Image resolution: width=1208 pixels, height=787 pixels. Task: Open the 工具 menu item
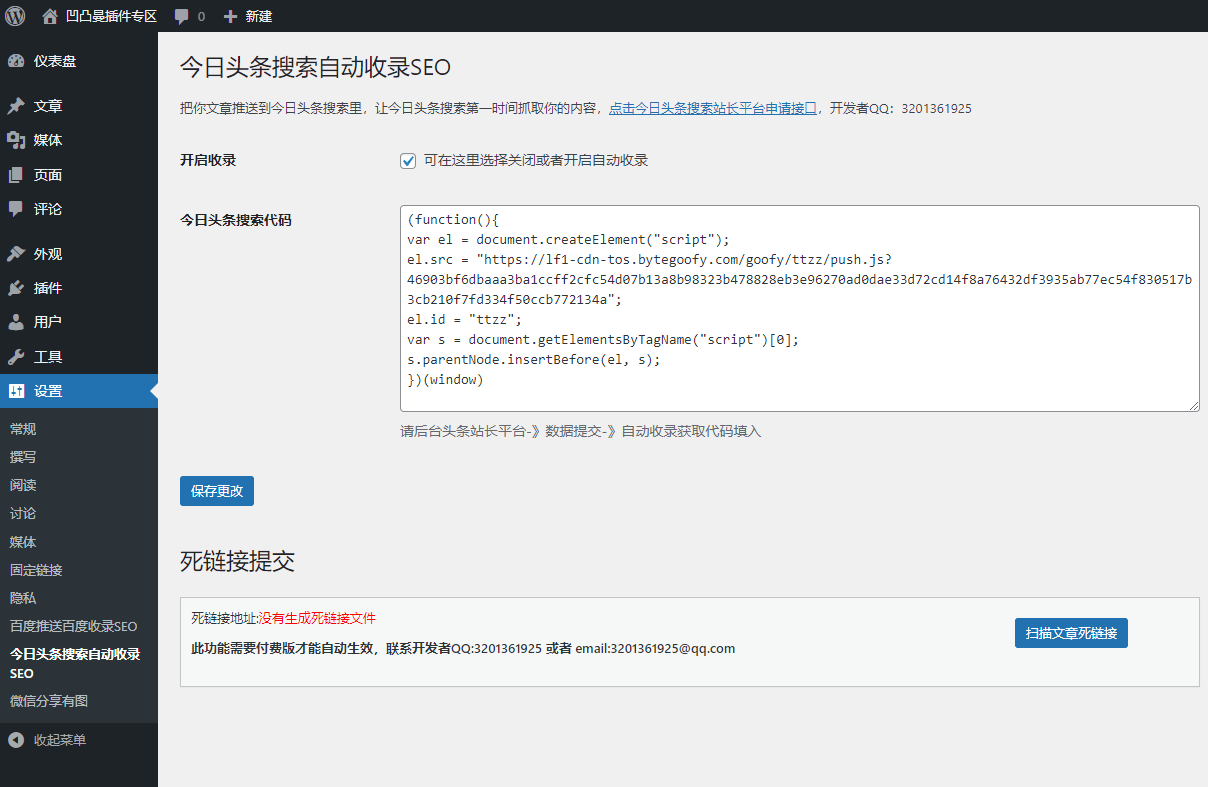point(79,357)
